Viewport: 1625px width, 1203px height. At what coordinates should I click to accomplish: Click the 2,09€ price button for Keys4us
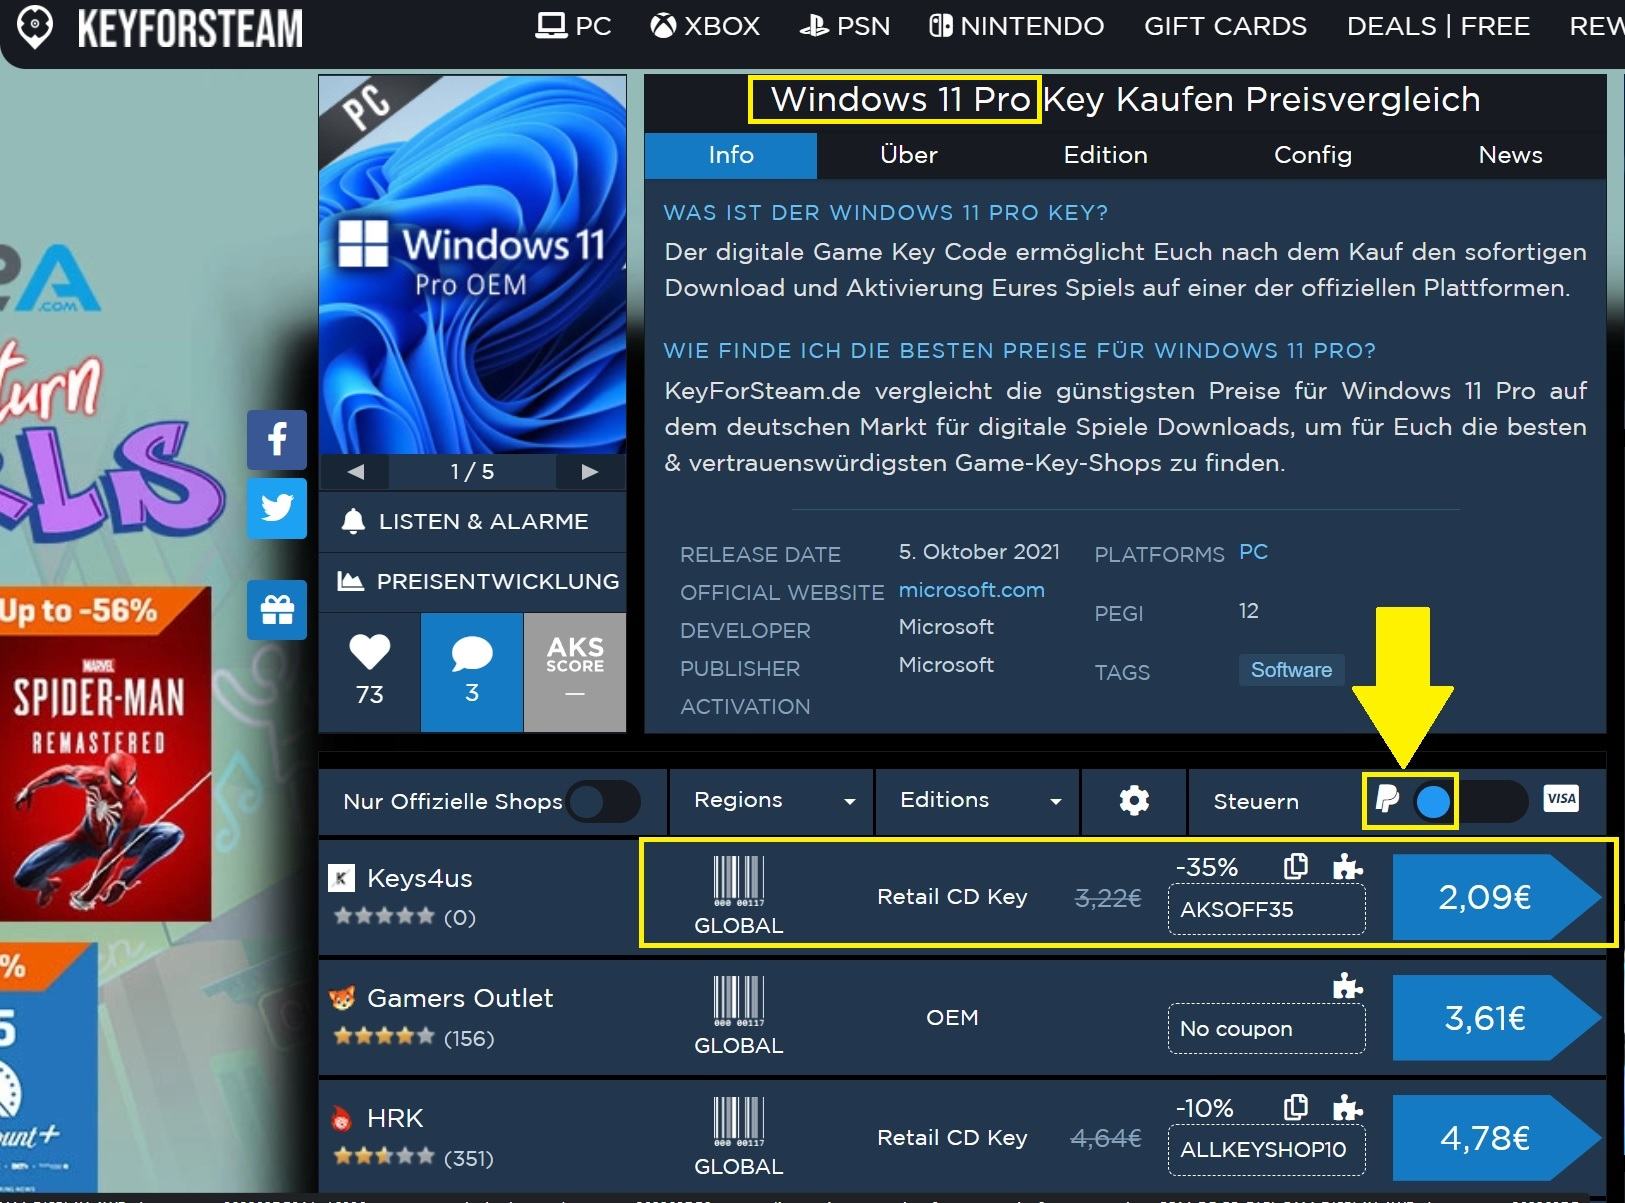coord(1497,897)
